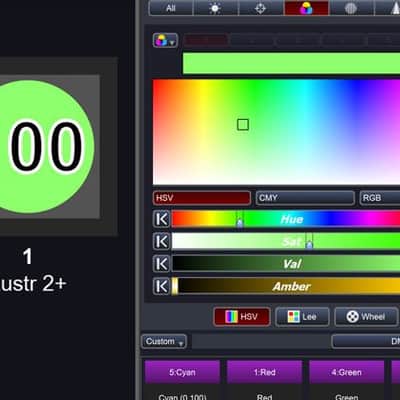Open the color picker type dropdown icon
This screenshot has height=400, width=400.
(x=165, y=41)
